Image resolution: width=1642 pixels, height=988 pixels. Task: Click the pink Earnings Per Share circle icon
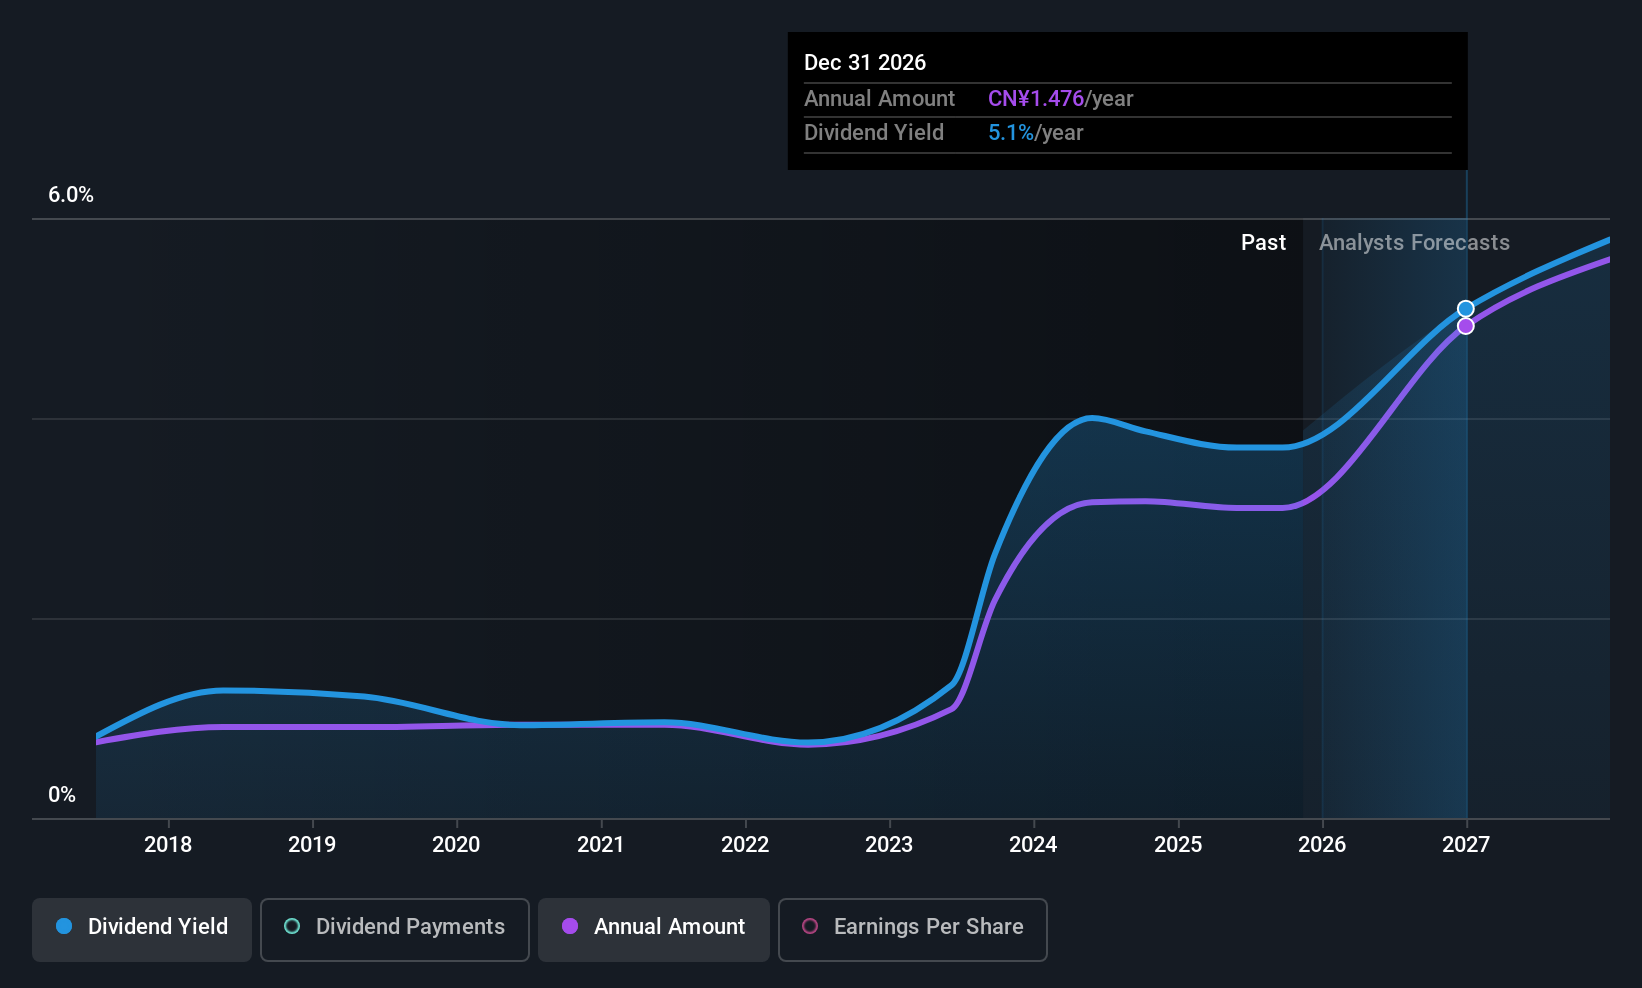pos(810,927)
